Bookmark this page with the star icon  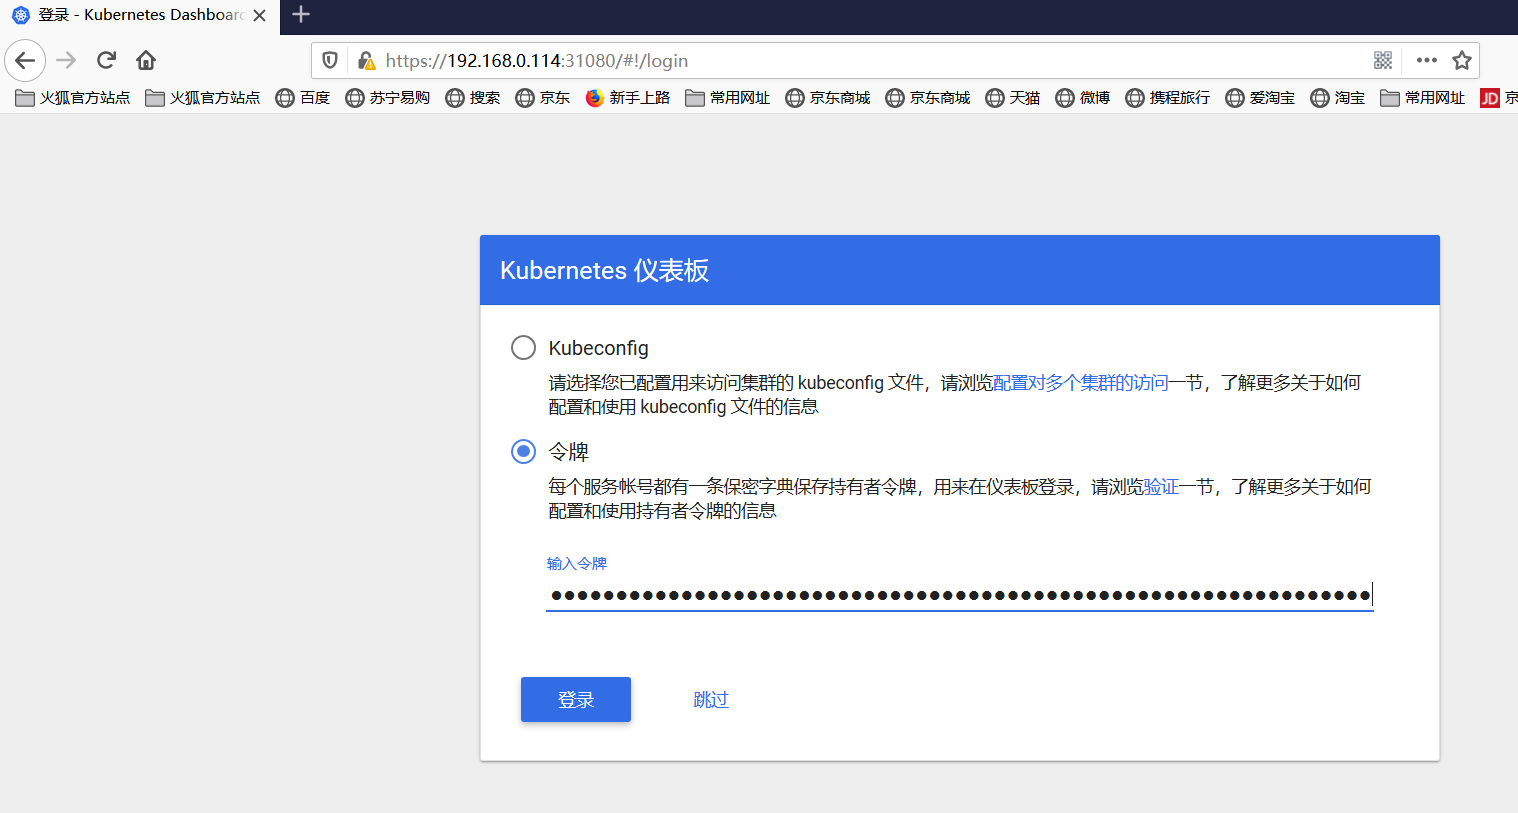tap(1462, 61)
